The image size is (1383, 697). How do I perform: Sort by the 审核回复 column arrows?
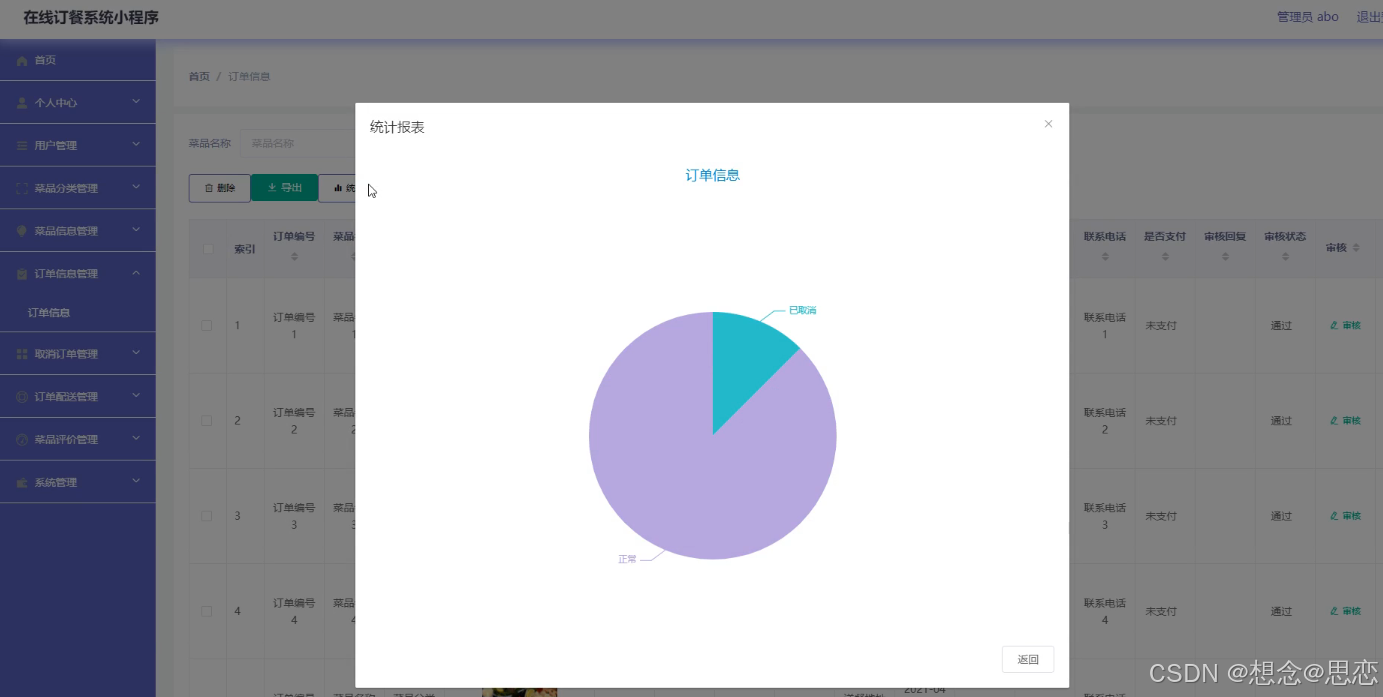(x=1225, y=257)
